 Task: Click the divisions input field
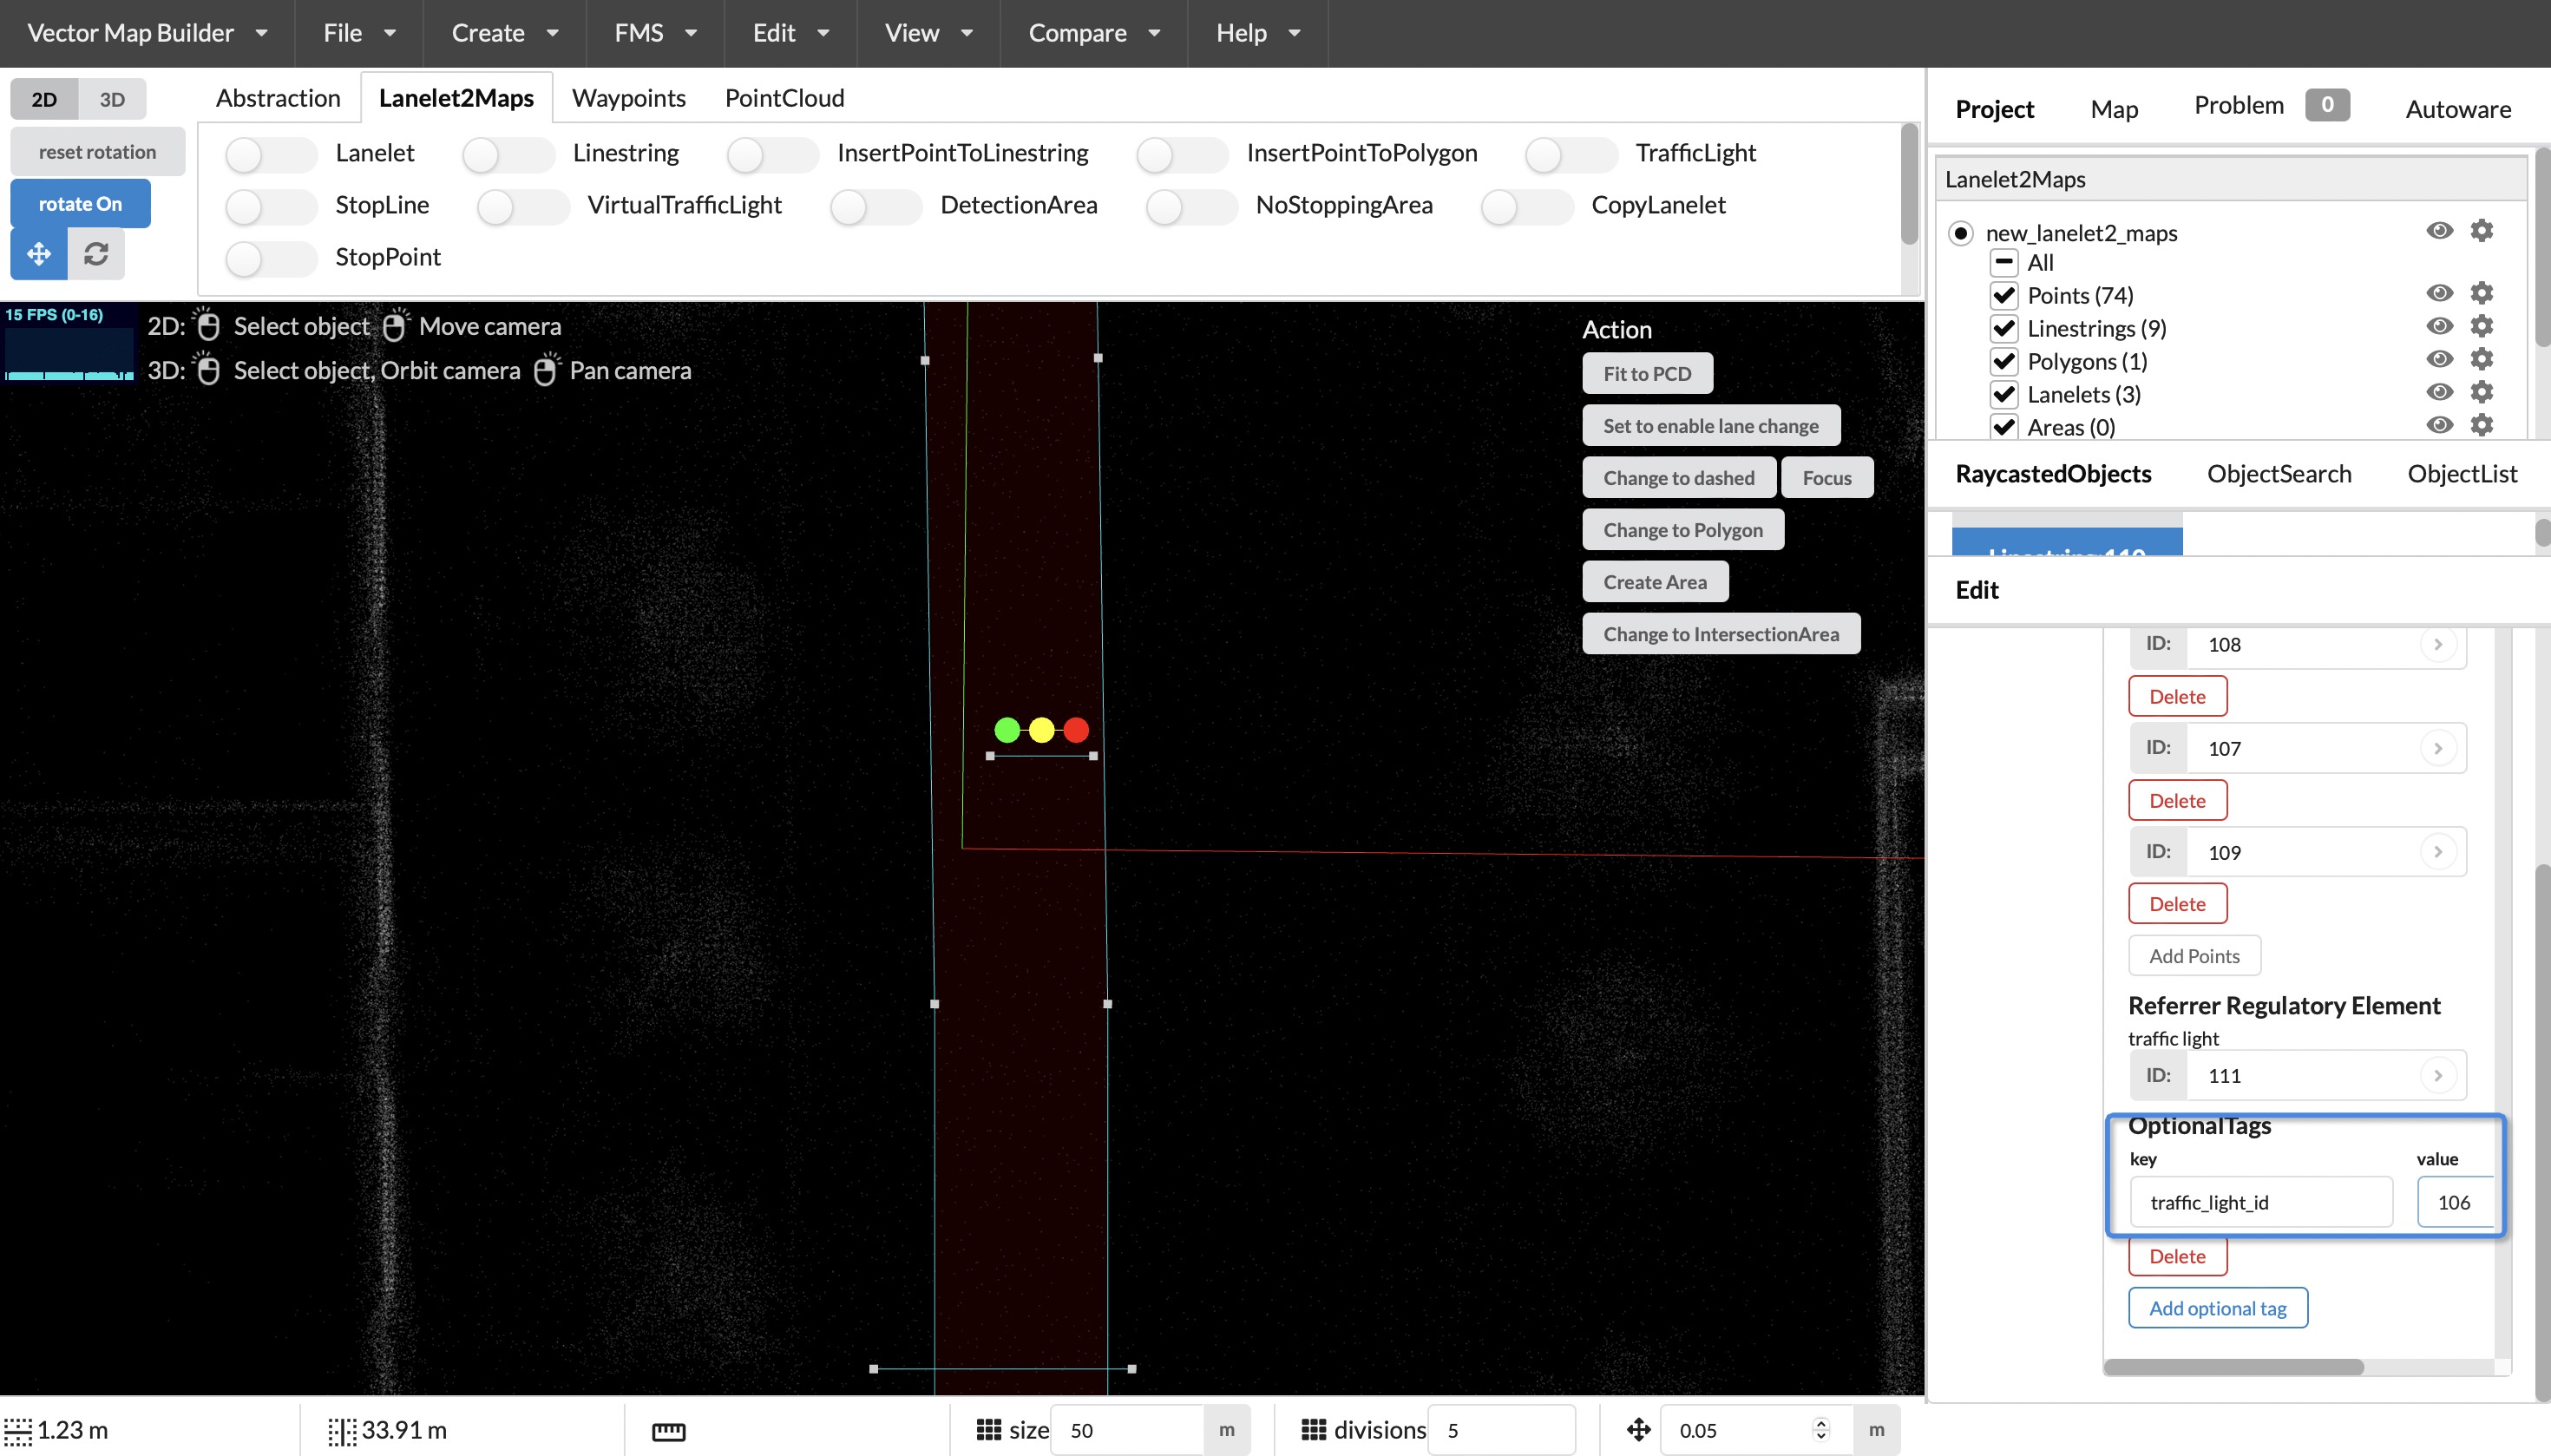click(x=1501, y=1430)
